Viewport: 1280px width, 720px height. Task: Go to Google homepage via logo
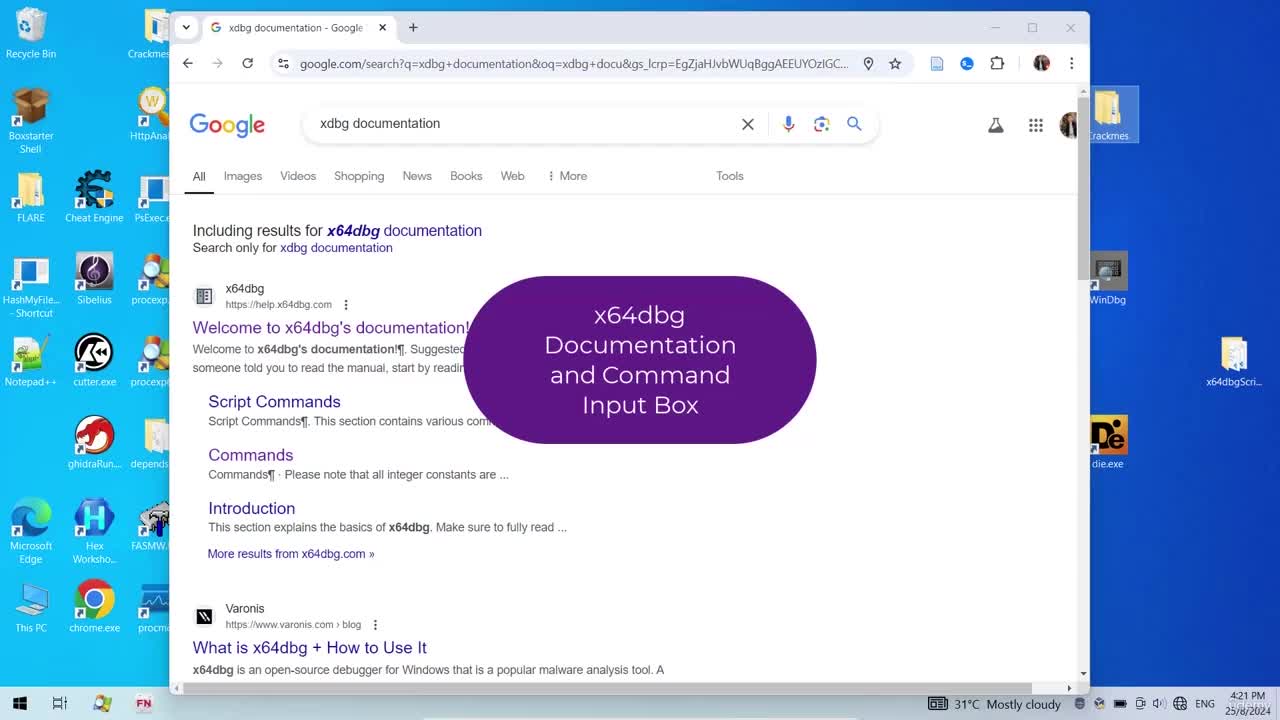(x=227, y=124)
